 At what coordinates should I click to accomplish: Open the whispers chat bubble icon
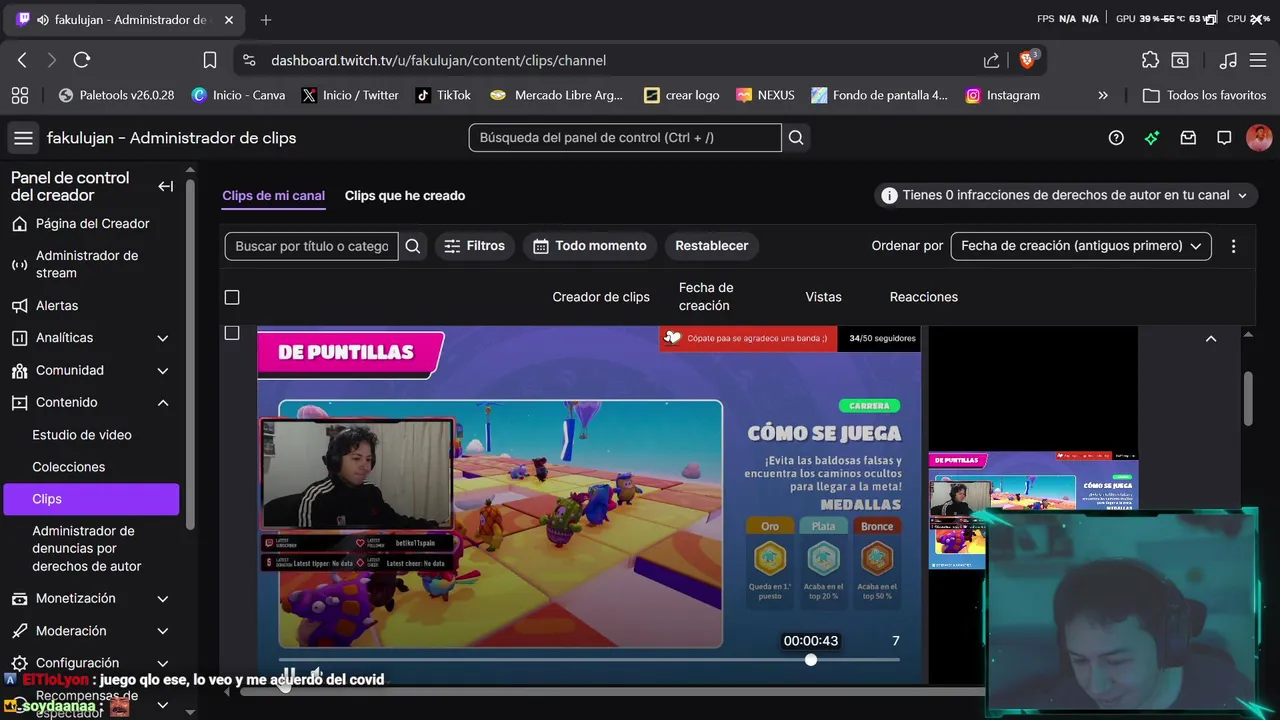(1224, 138)
